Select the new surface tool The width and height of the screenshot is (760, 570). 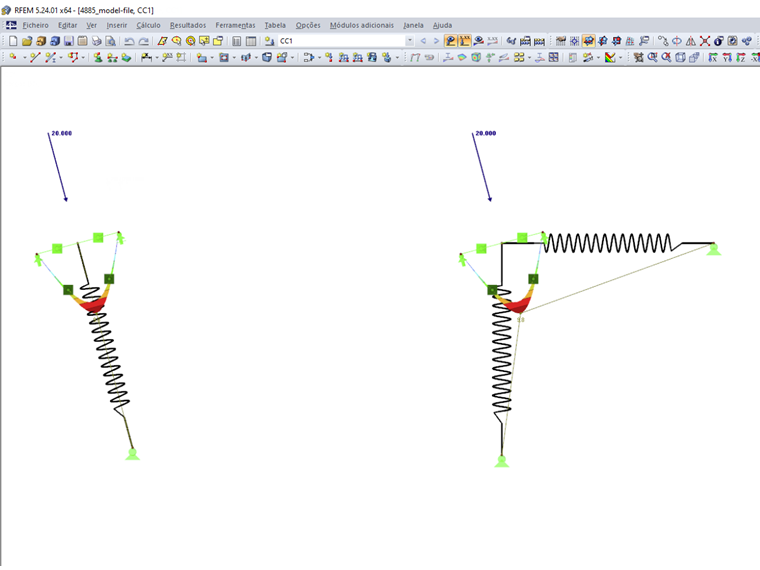coord(201,58)
